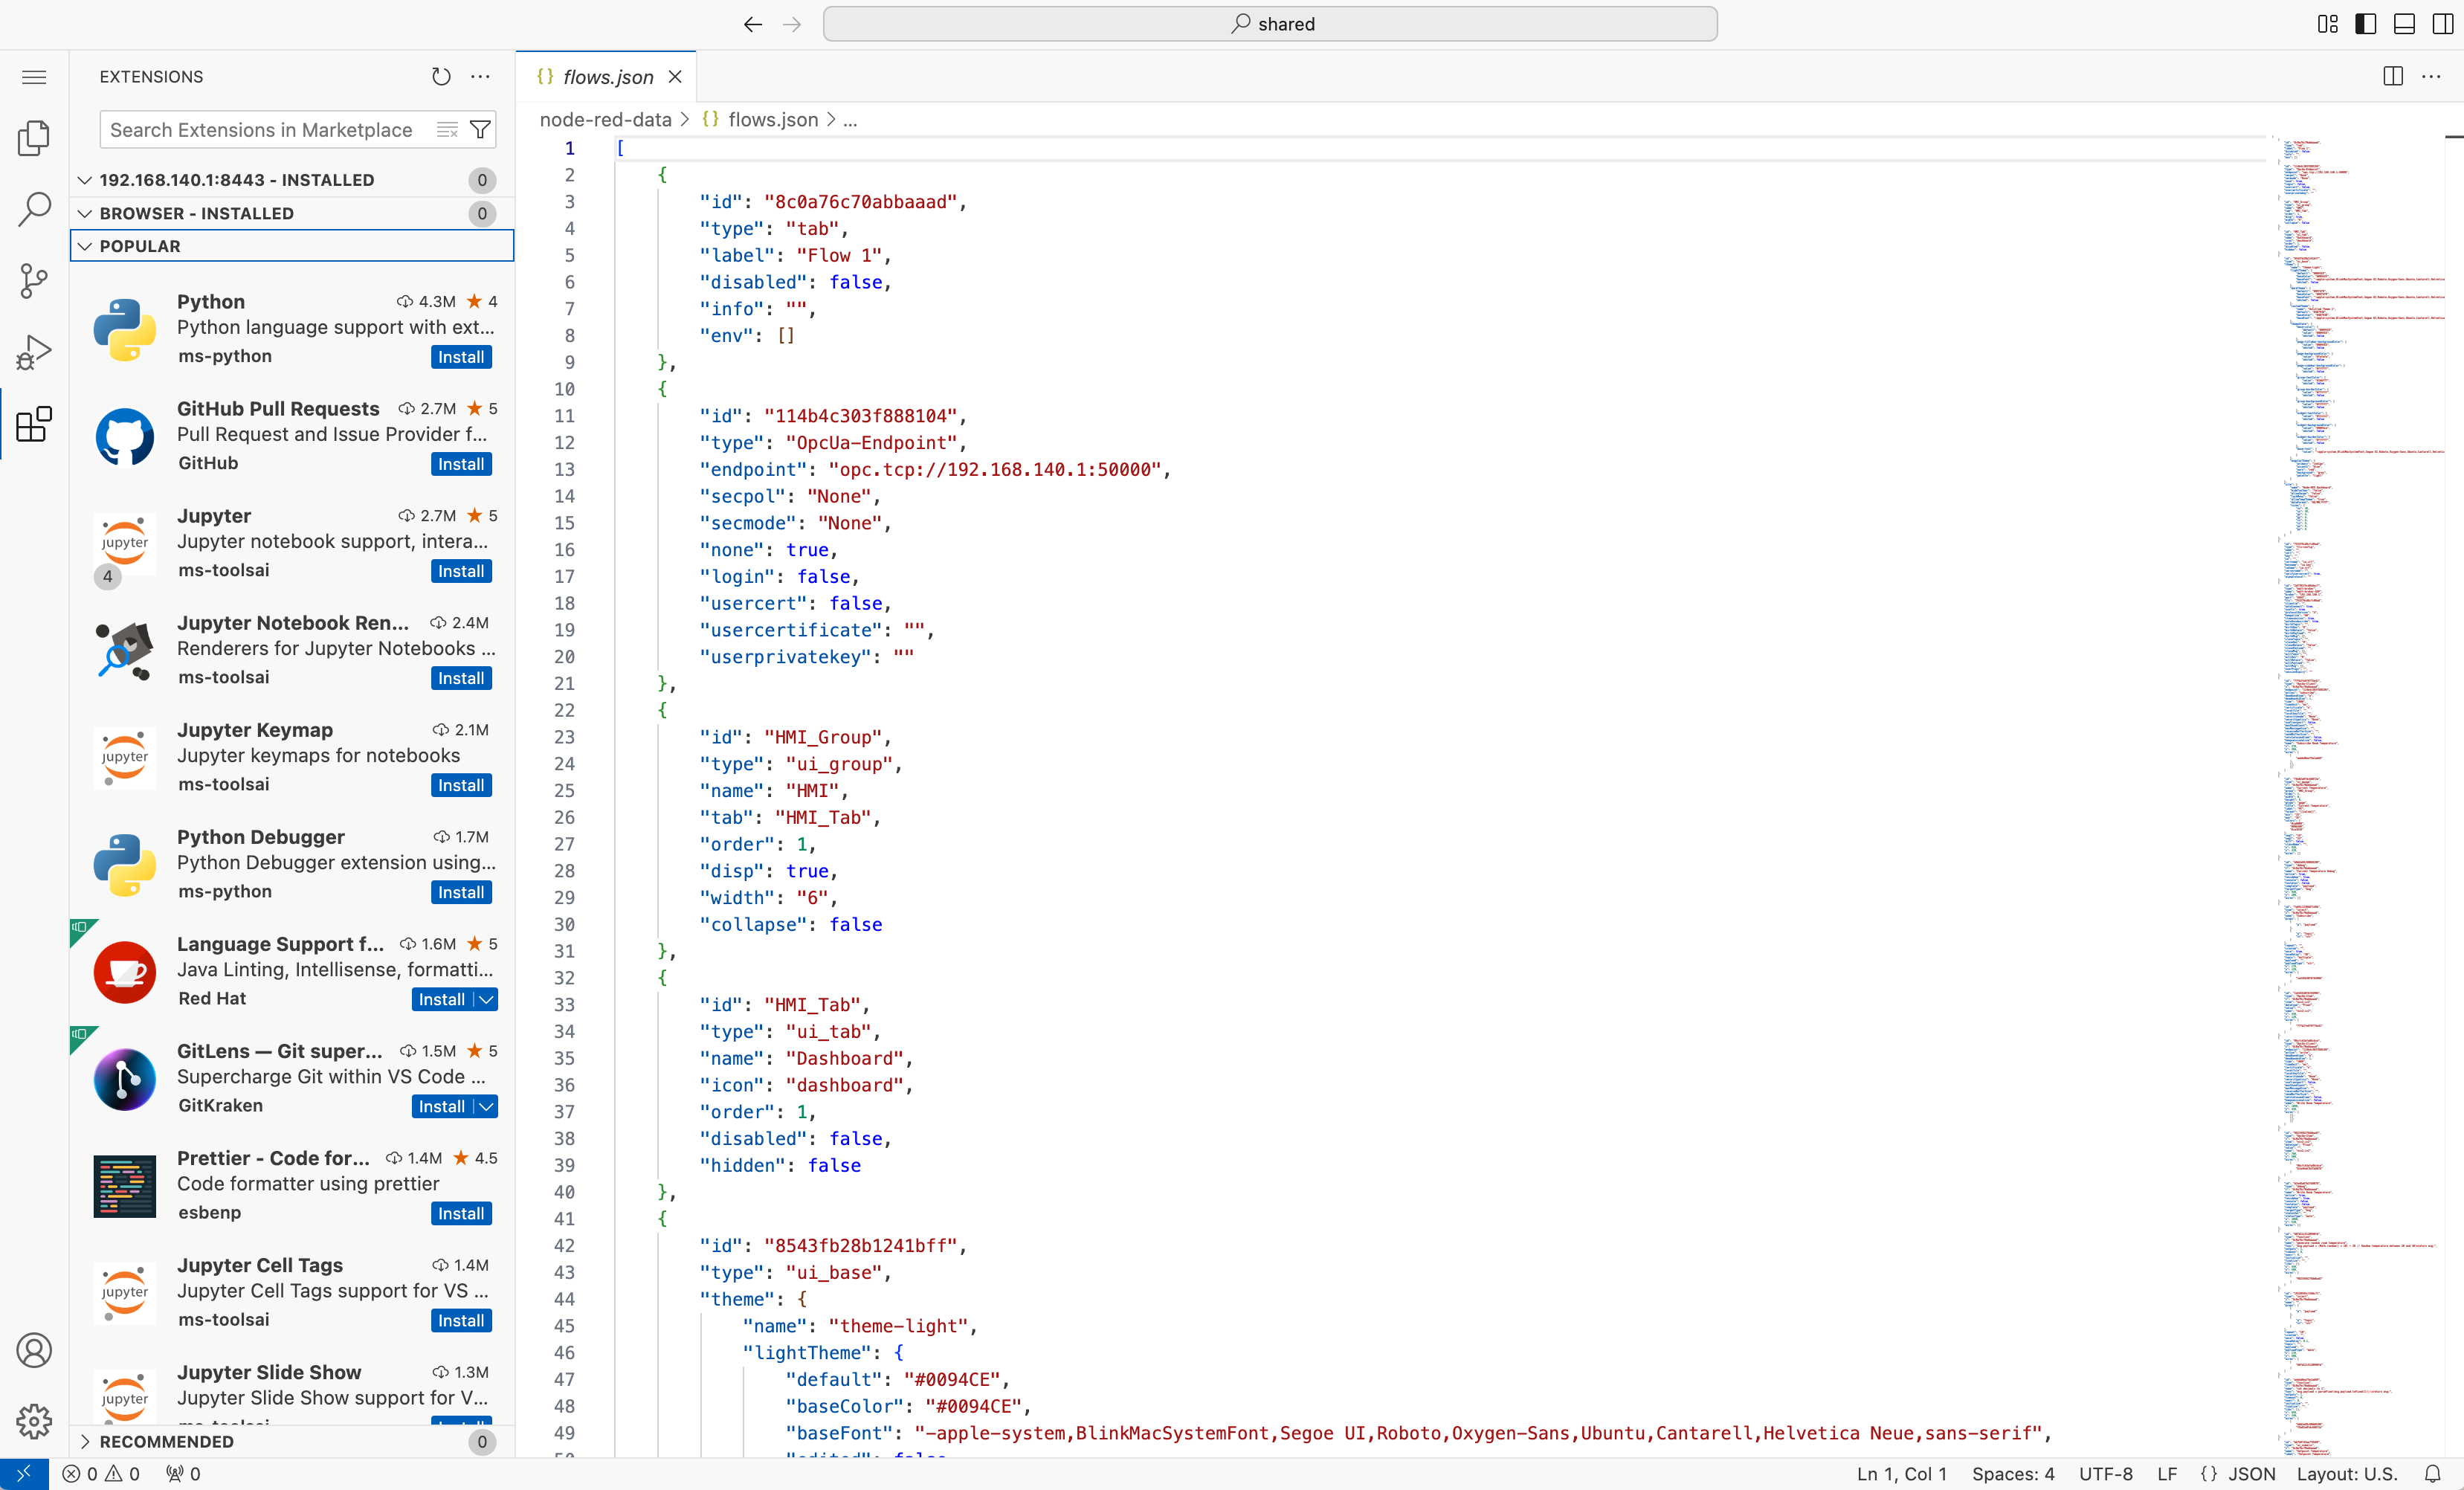Screen dimensions: 2464x1490
Task: Click the Extensions refresh icon
Action: (441, 77)
